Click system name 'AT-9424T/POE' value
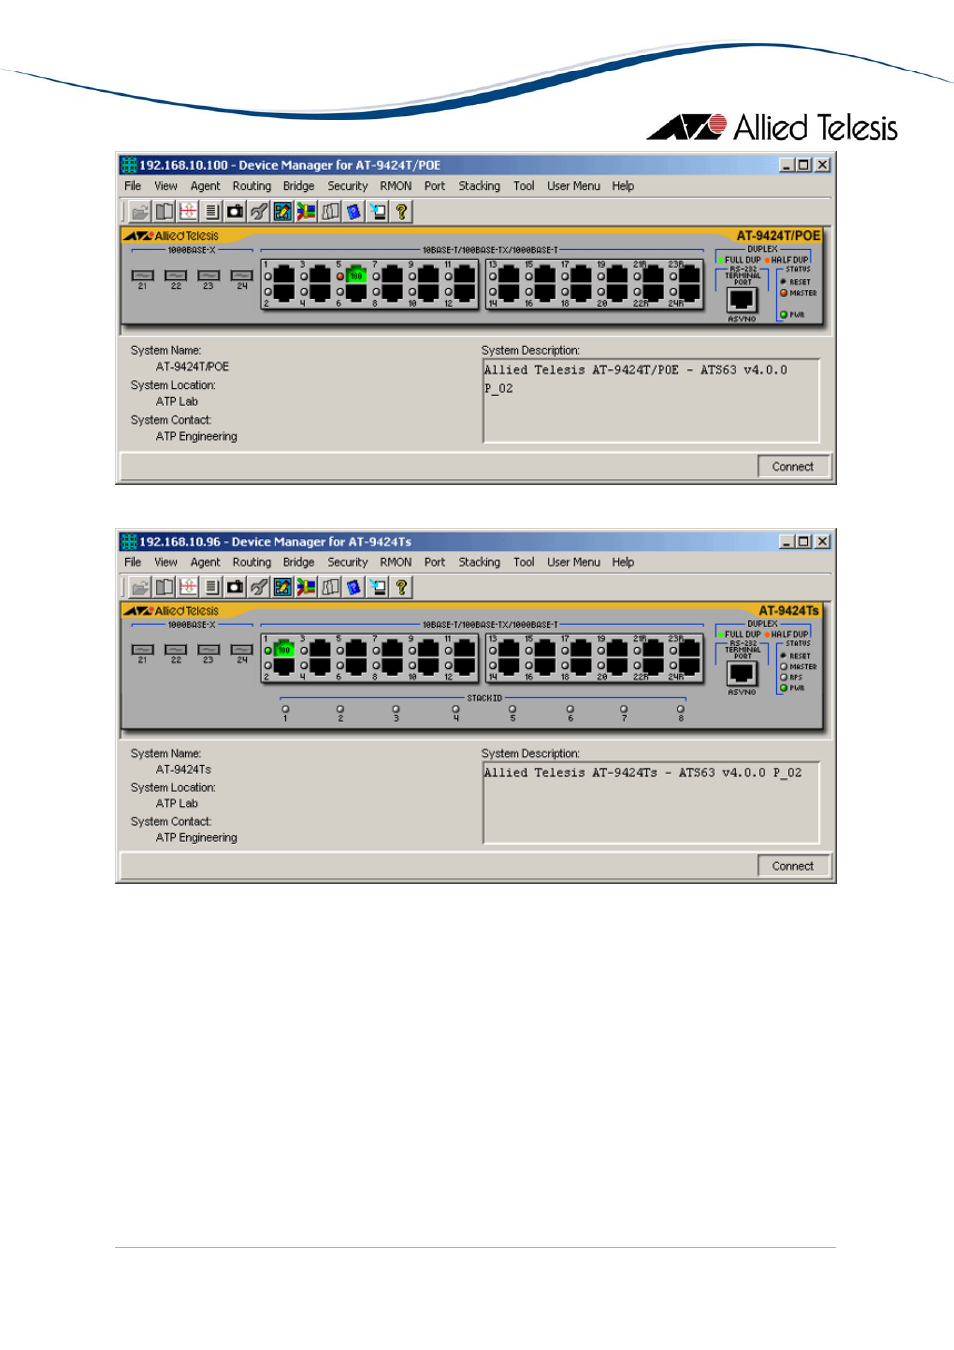 click(192, 367)
